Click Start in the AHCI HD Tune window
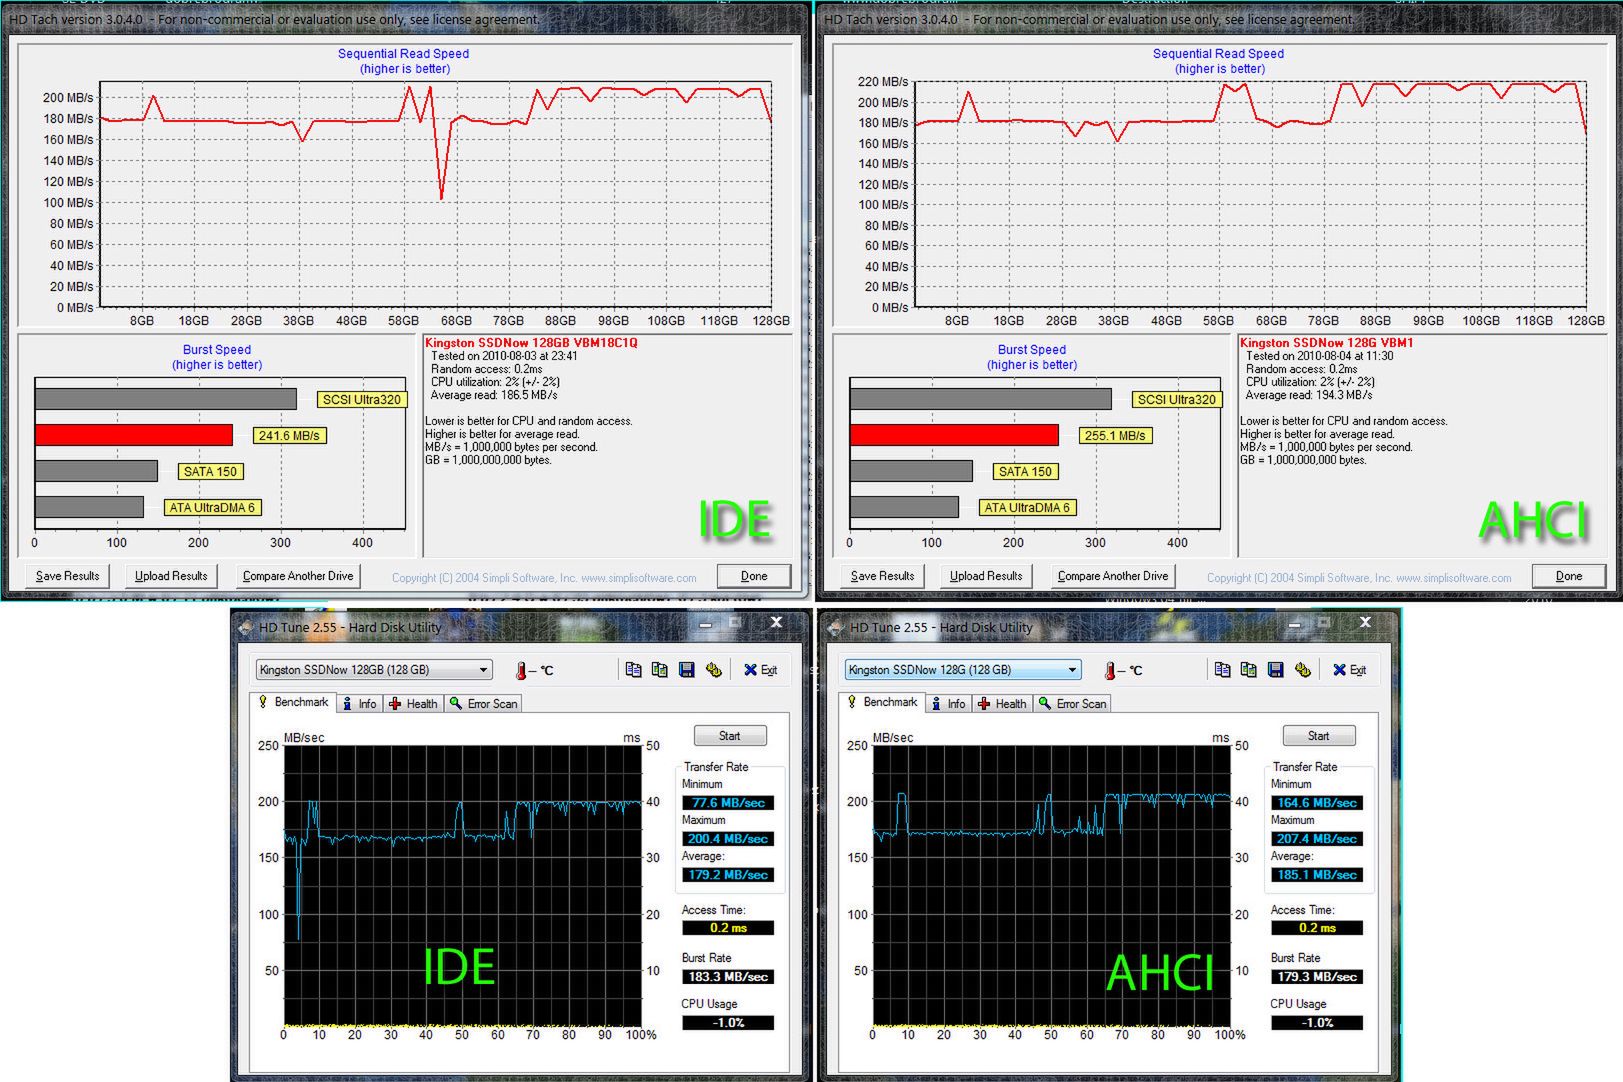1623x1082 pixels. (1319, 736)
